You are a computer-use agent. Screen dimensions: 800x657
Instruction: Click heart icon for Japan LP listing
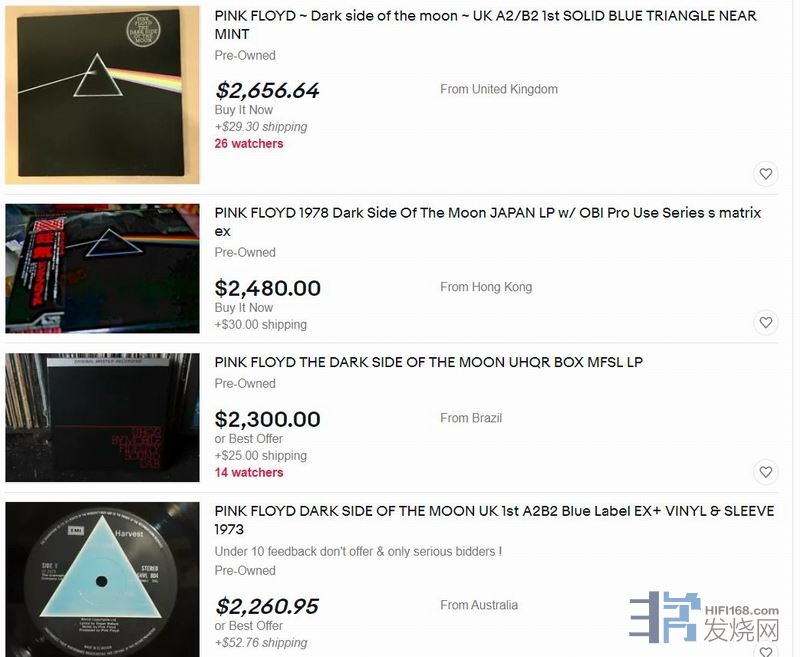click(765, 322)
